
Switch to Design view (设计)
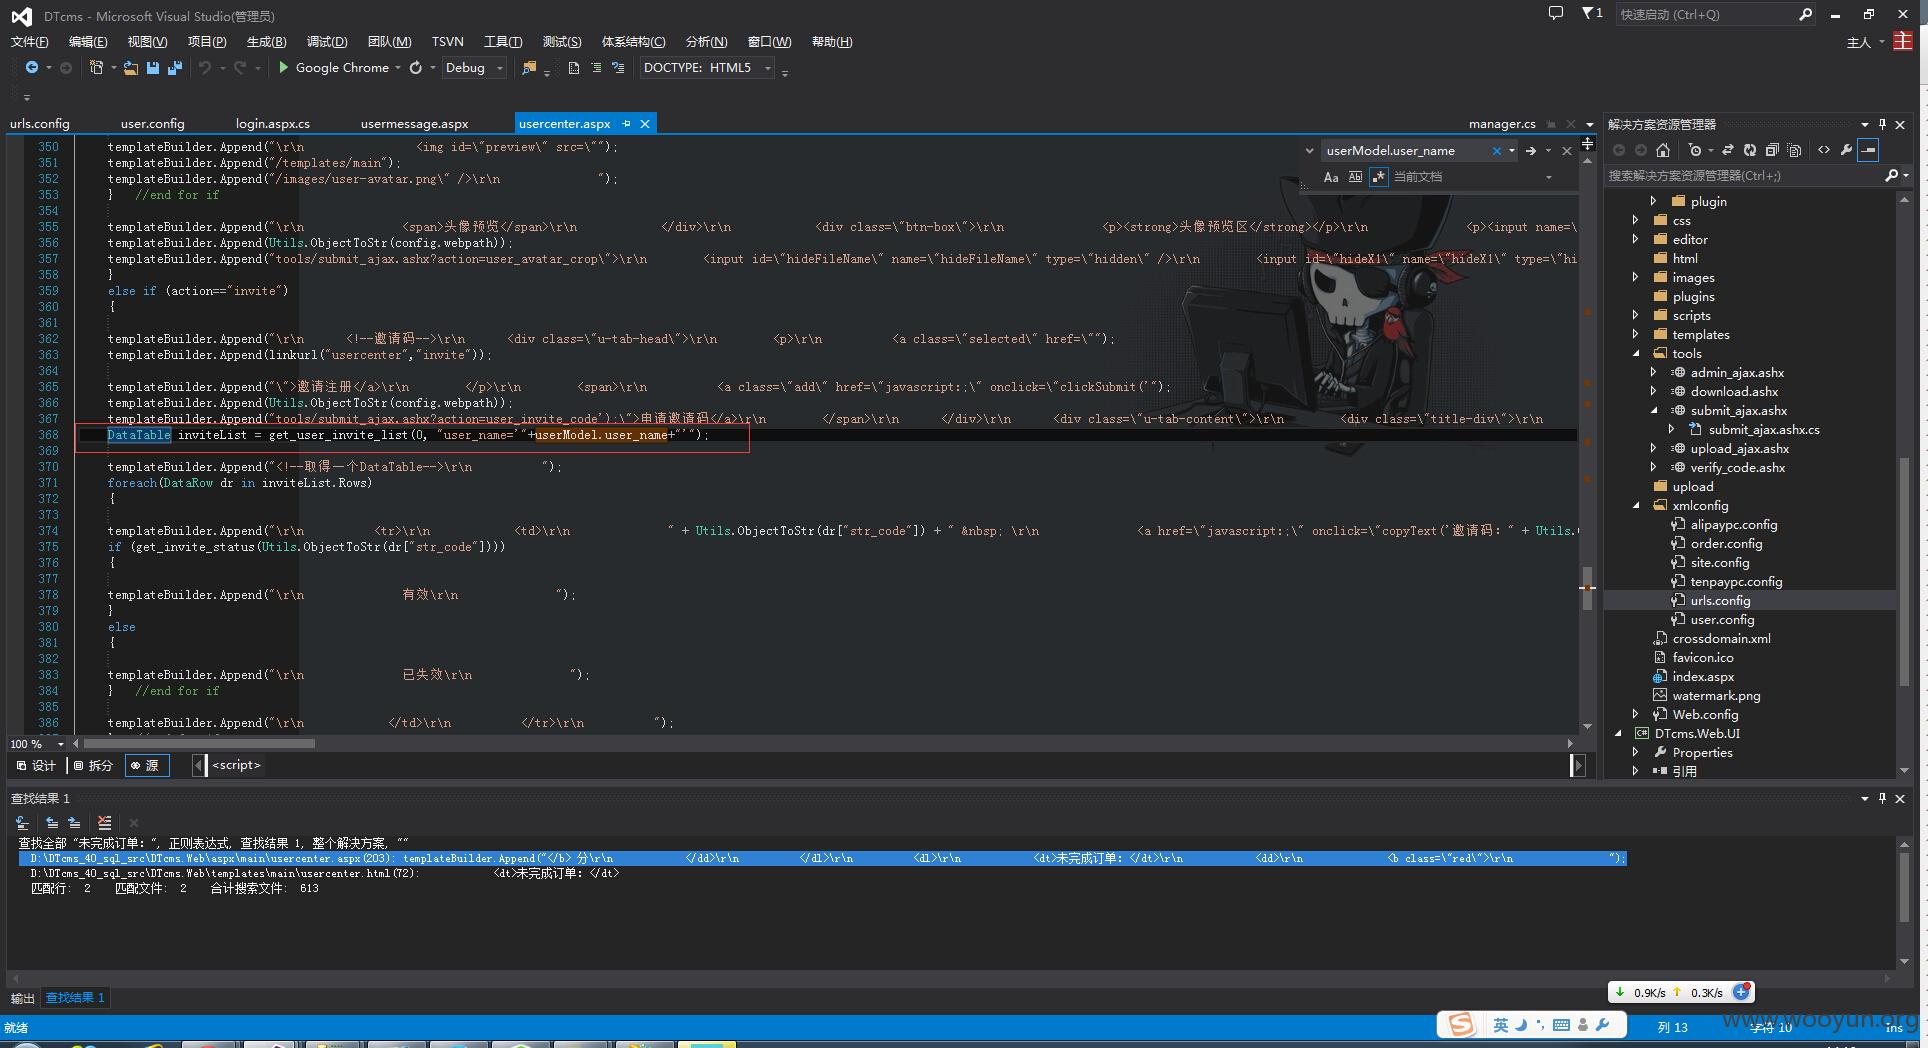(36, 765)
